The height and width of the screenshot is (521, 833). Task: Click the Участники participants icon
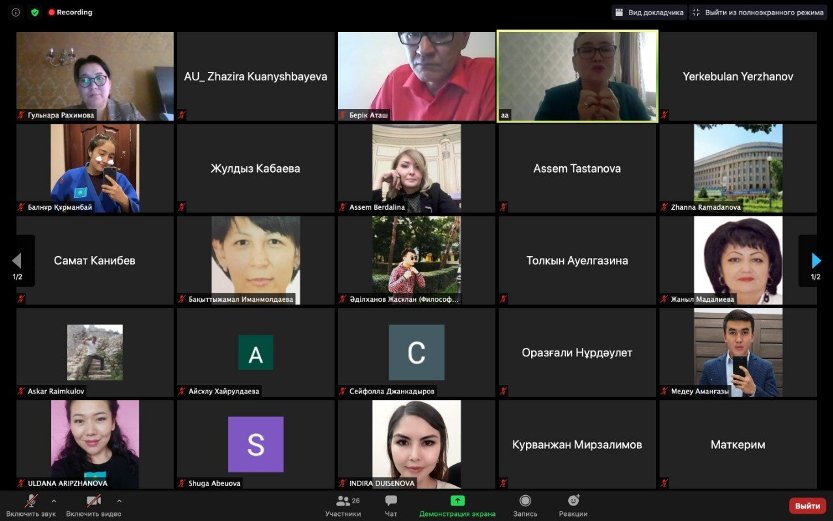[x=342, y=501]
